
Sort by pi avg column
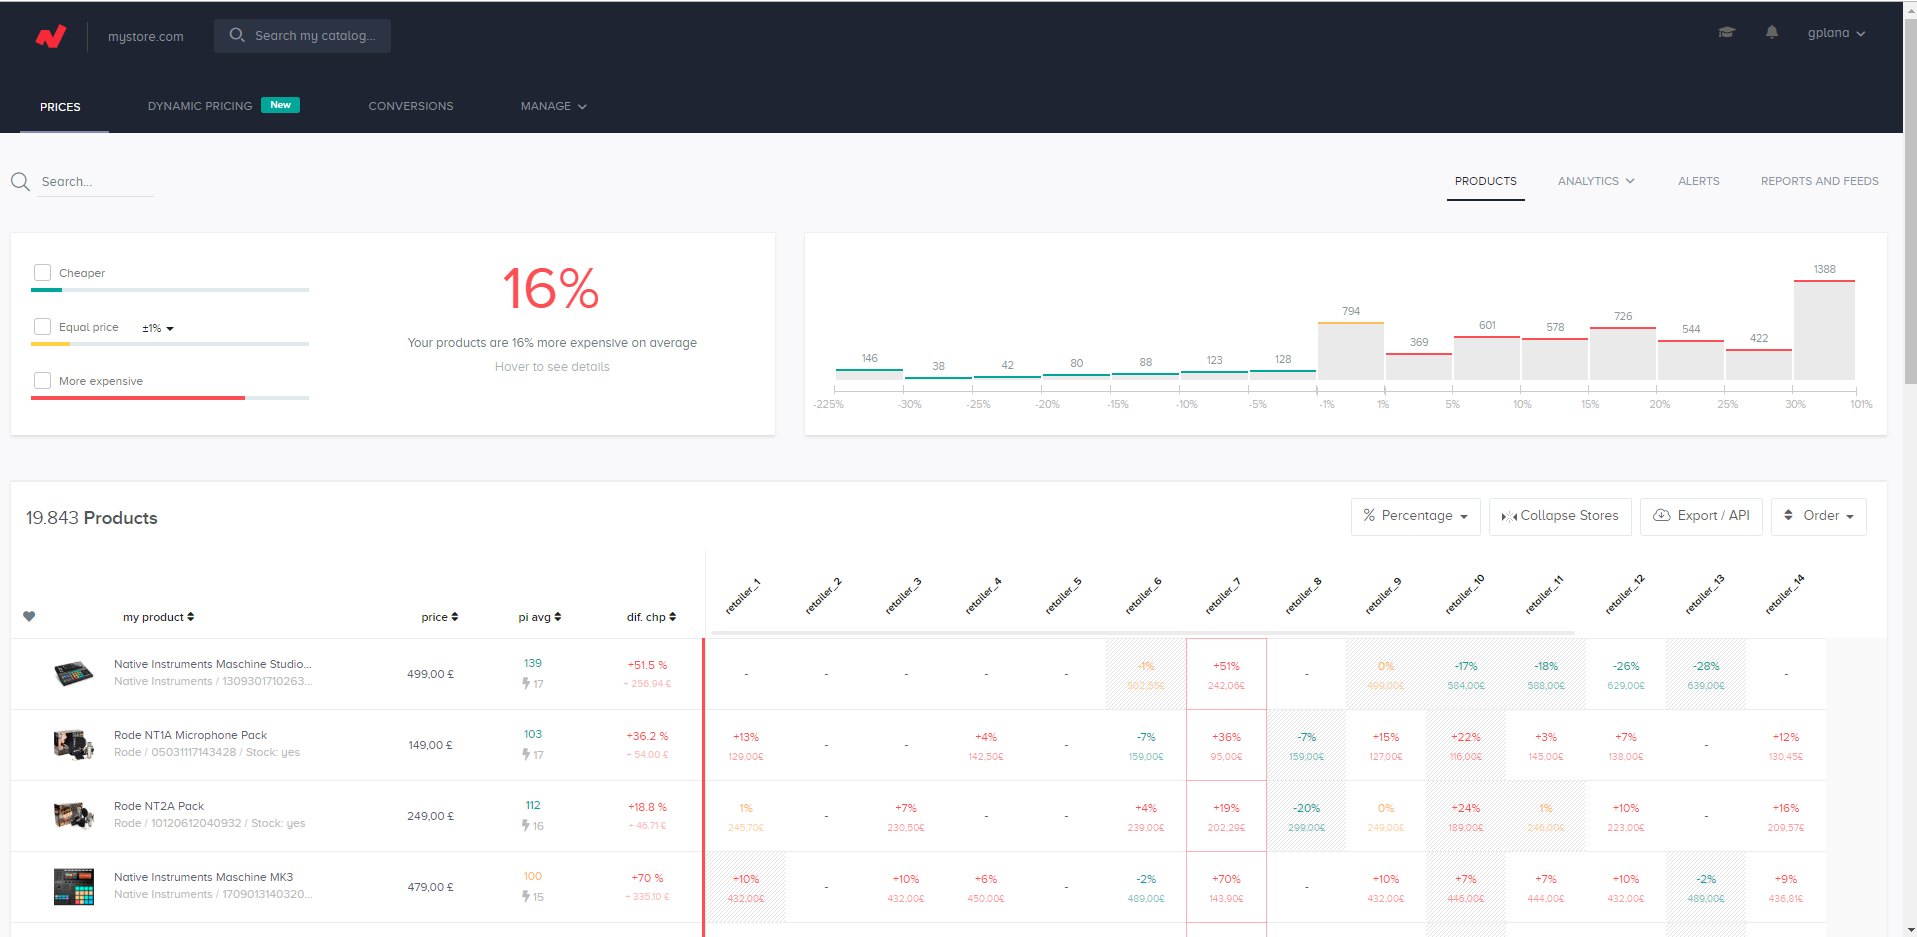540,617
